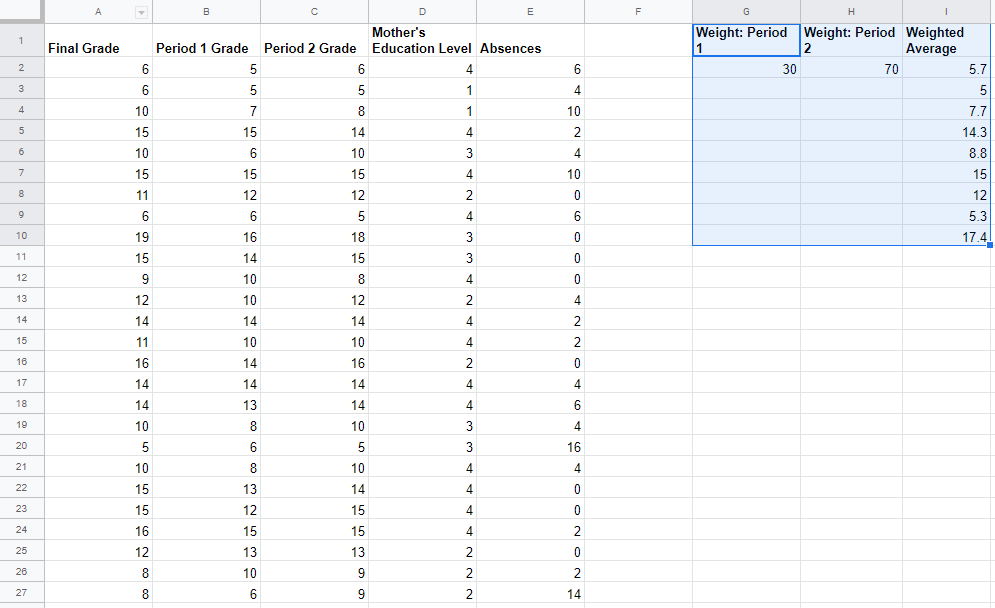Select empty cell F1
This screenshot has width=995, height=608.
click(x=638, y=41)
